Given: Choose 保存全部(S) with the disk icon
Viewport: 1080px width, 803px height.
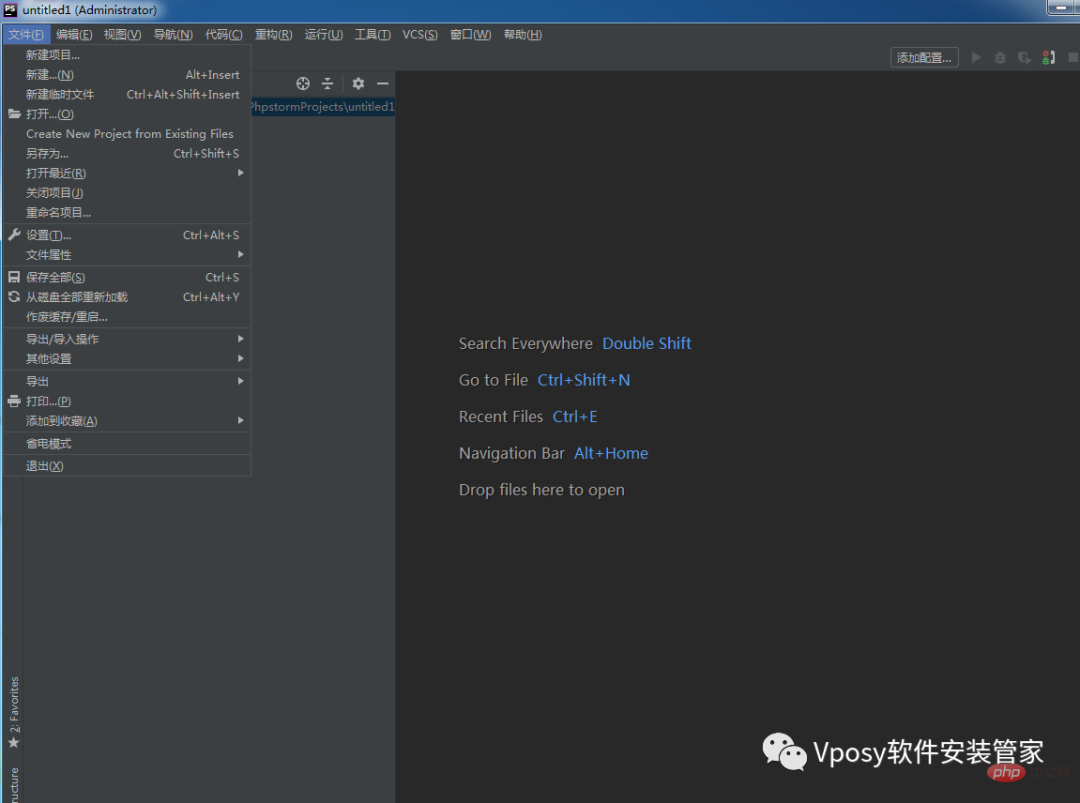Looking at the screenshot, I should pos(127,278).
